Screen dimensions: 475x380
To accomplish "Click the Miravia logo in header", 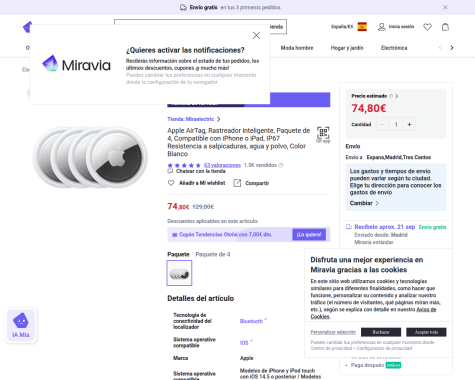I will click(x=27, y=27).
